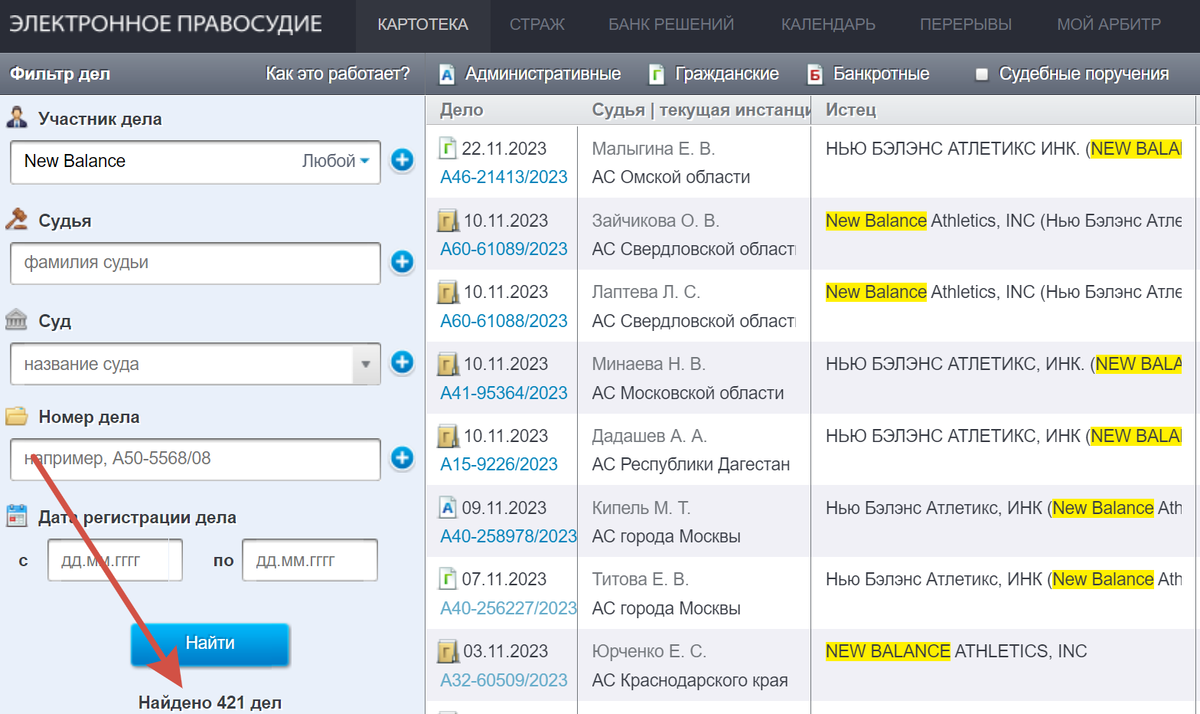Switch to the Страж tab

(x=537, y=25)
